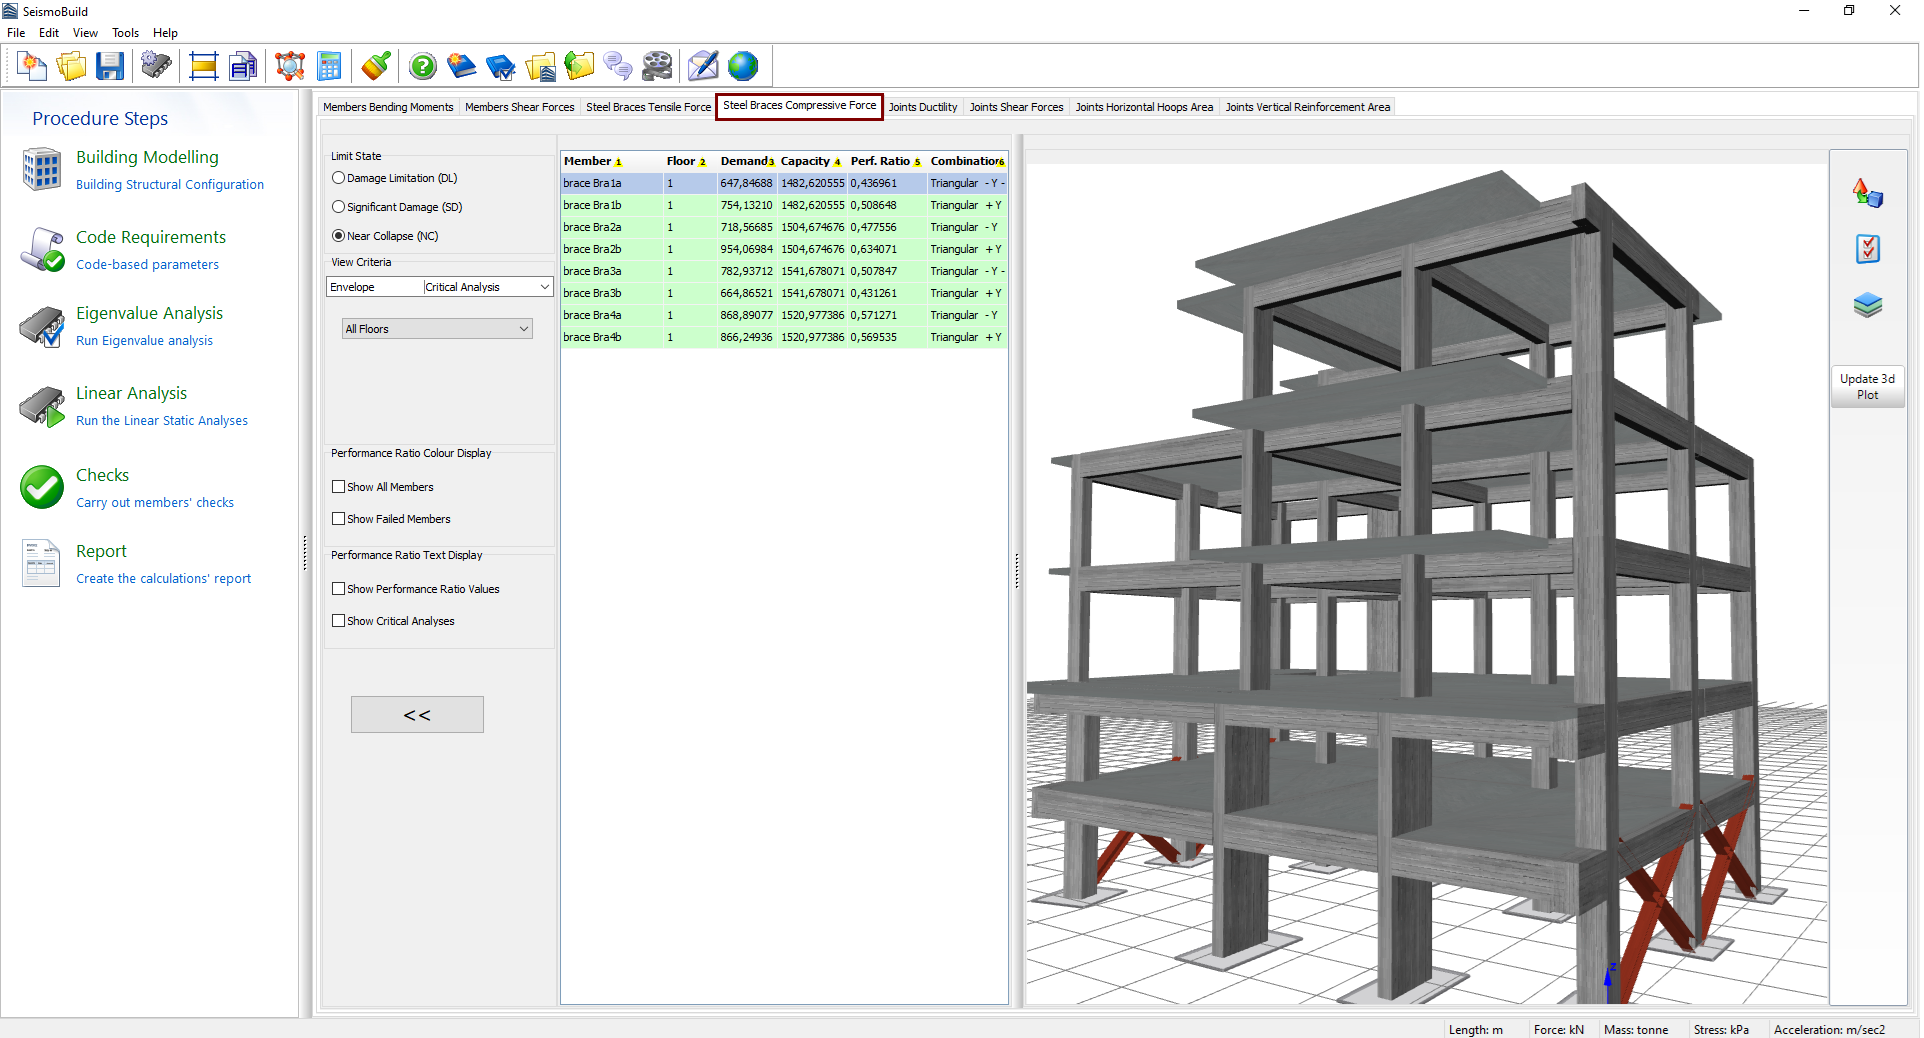Click the calculator icon in toolbar

329,67
